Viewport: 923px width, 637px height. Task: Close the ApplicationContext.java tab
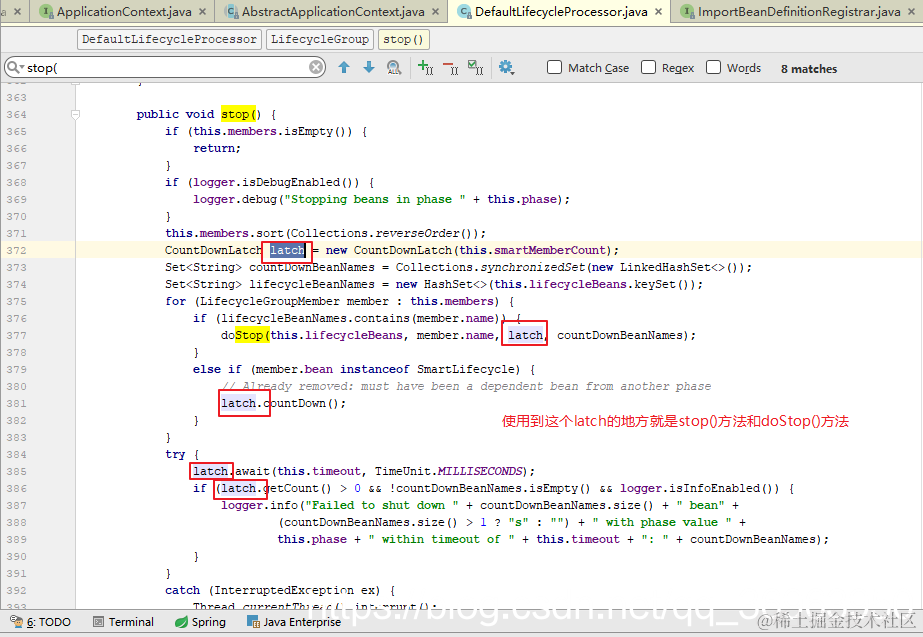pyautogui.click(x=202, y=11)
